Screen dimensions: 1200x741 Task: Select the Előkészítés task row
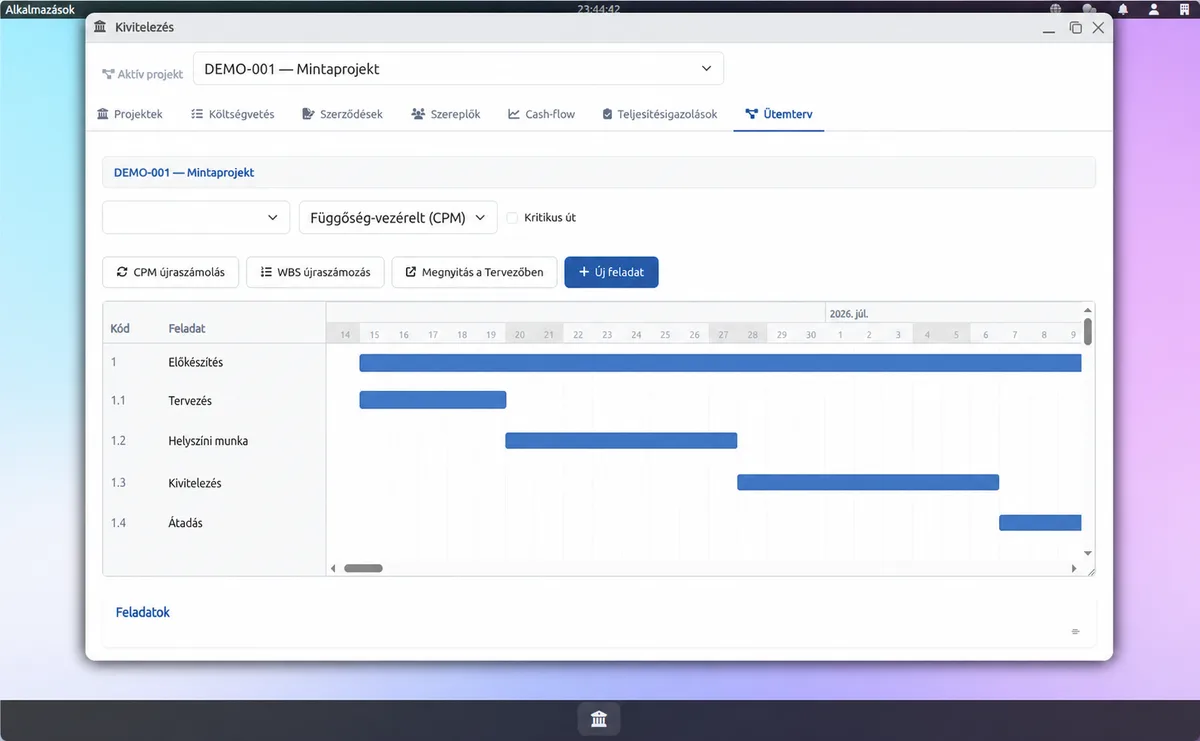pyautogui.click(x=214, y=362)
